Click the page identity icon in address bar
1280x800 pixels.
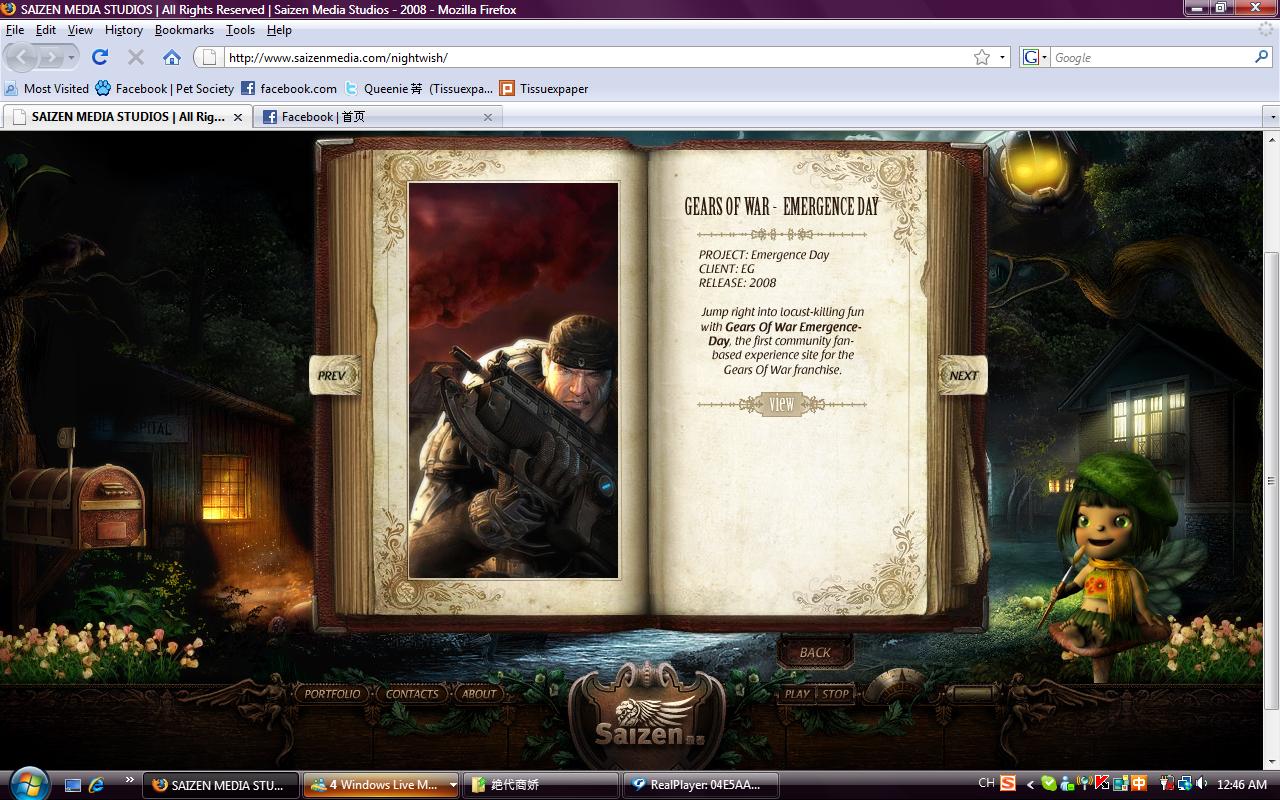(x=210, y=57)
